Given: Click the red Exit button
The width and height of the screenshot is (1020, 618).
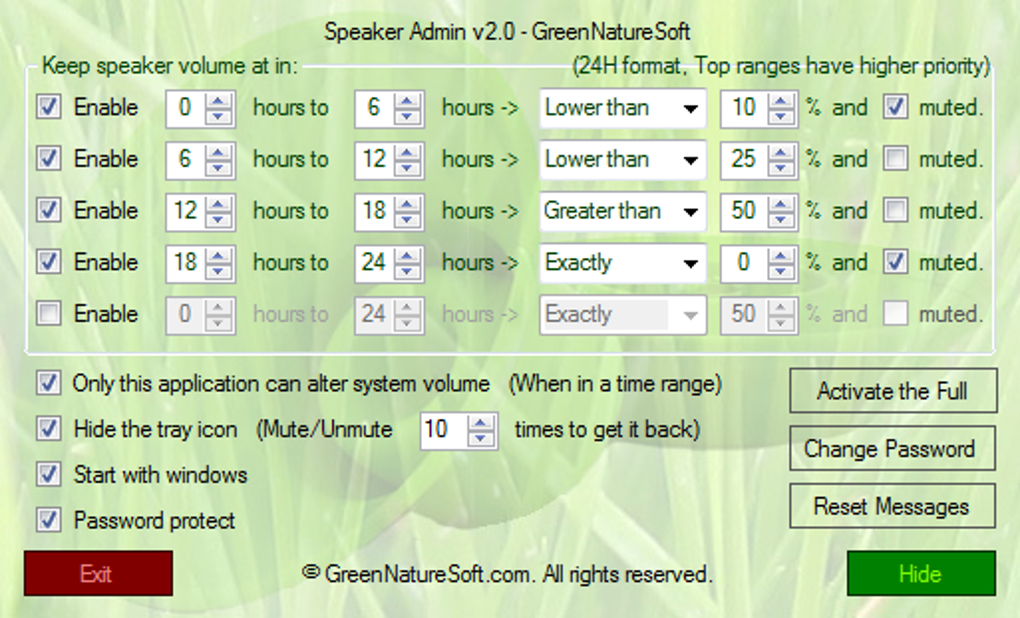Looking at the screenshot, I should 98,574.
